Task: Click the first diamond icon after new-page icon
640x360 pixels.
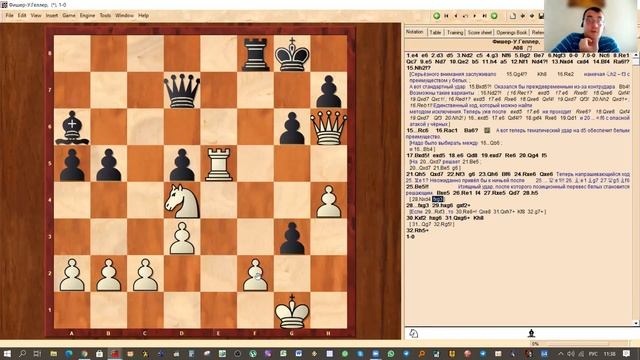Action: point(522,16)
